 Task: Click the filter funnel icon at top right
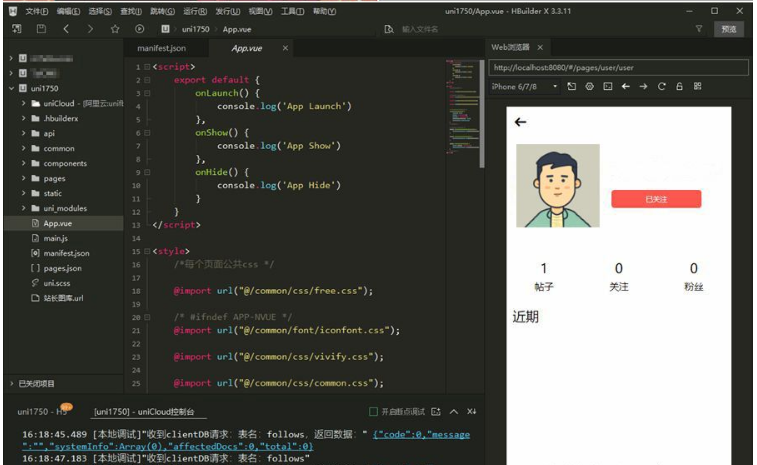pos(698,29)
